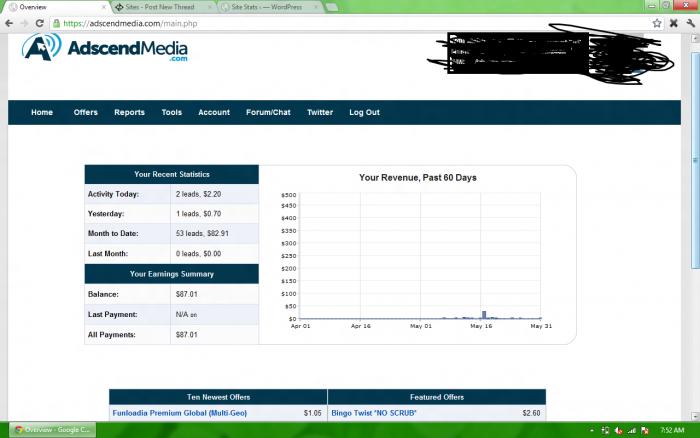This screenshot has height=438, width=700.
Task: Click the browser Back arrow
Action: tap(9, 23)
